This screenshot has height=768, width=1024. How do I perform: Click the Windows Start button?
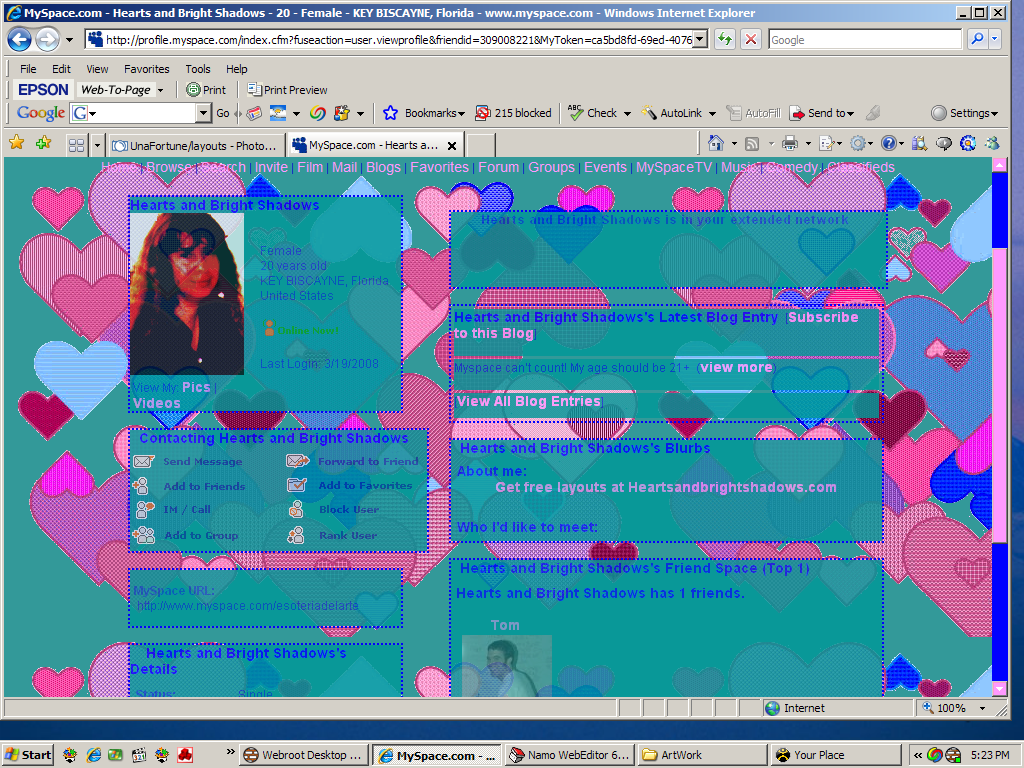[x=27, y=755]
